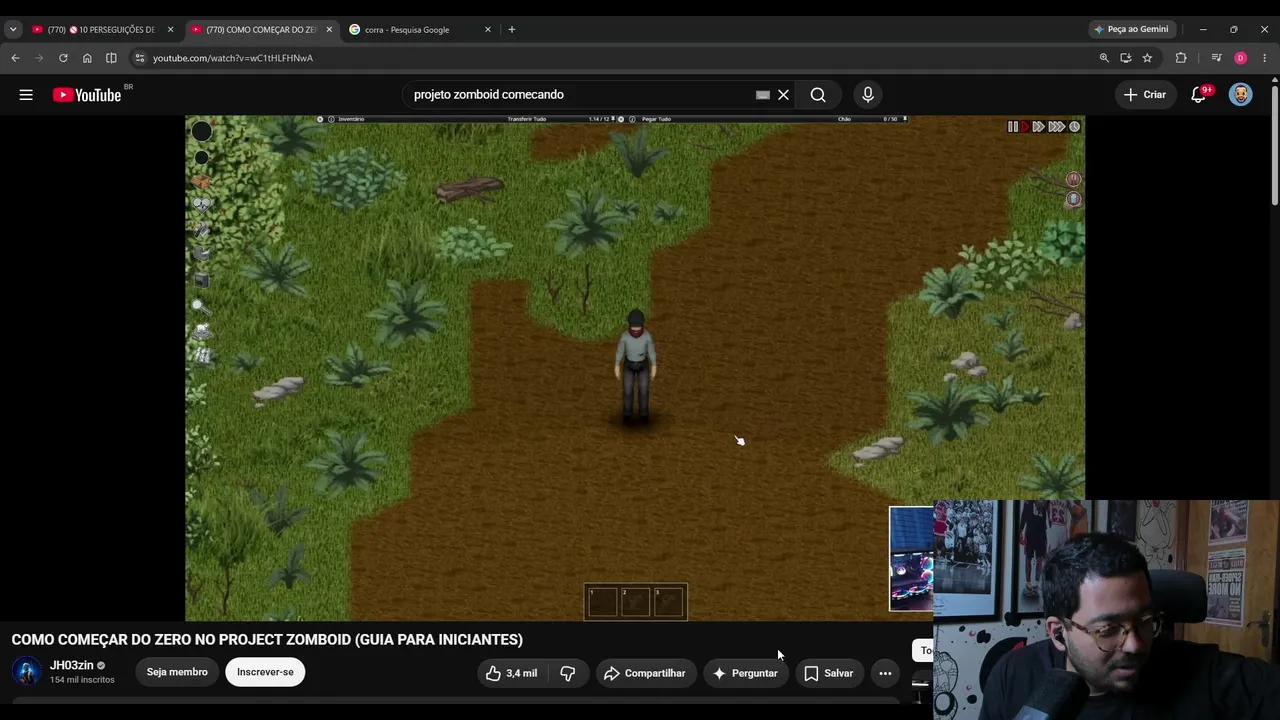Viewport: 1280px width, 720px height.
Task: Bookmark this page with the star
Action: (1147, 58)
